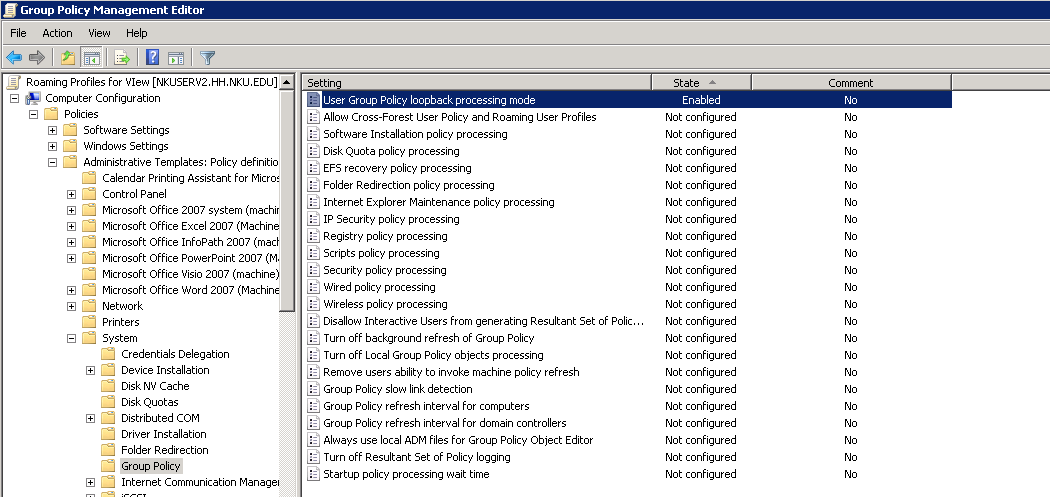The width and height of the screenshot is (1050, 497).
Task: Collapse the Policies node
Action: coord(33,115)
